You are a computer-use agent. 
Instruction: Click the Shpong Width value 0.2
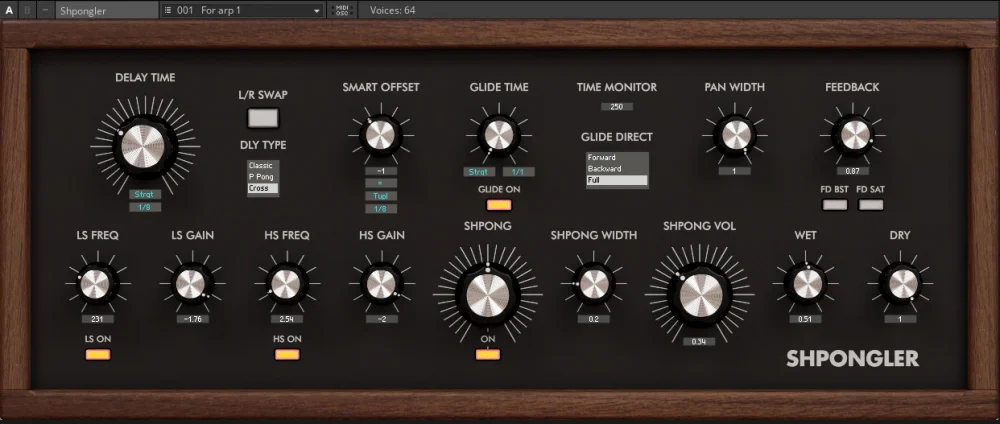[x=594, y=319]
